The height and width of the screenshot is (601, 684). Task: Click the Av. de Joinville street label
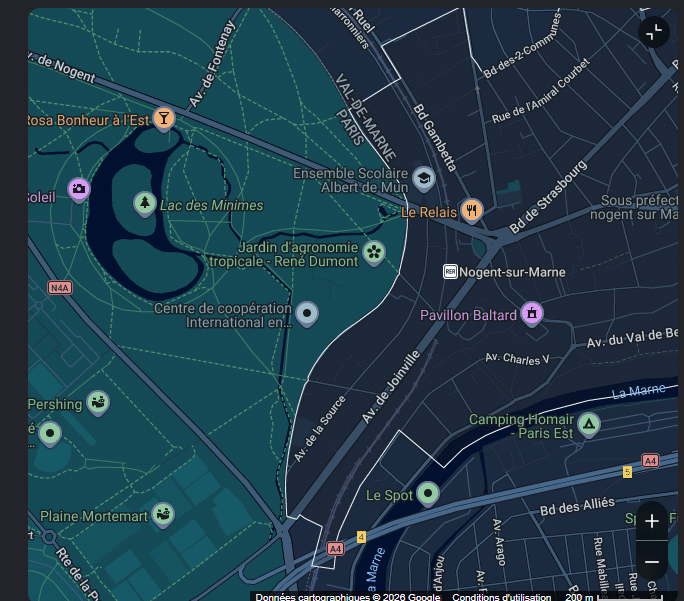coord(391,387)
